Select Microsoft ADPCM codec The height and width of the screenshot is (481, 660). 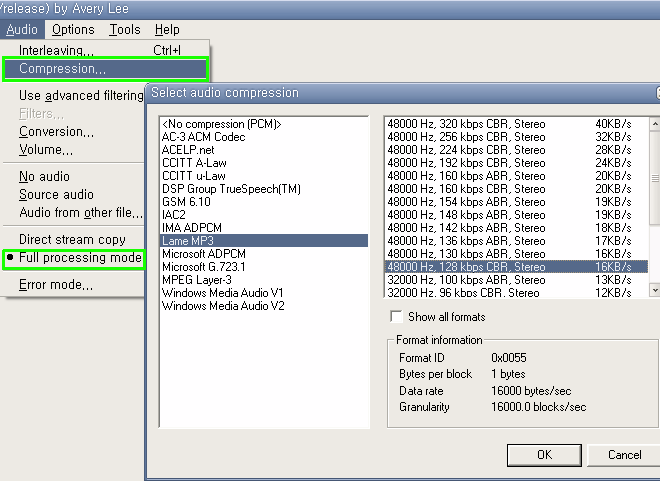[x=264, y=254]
